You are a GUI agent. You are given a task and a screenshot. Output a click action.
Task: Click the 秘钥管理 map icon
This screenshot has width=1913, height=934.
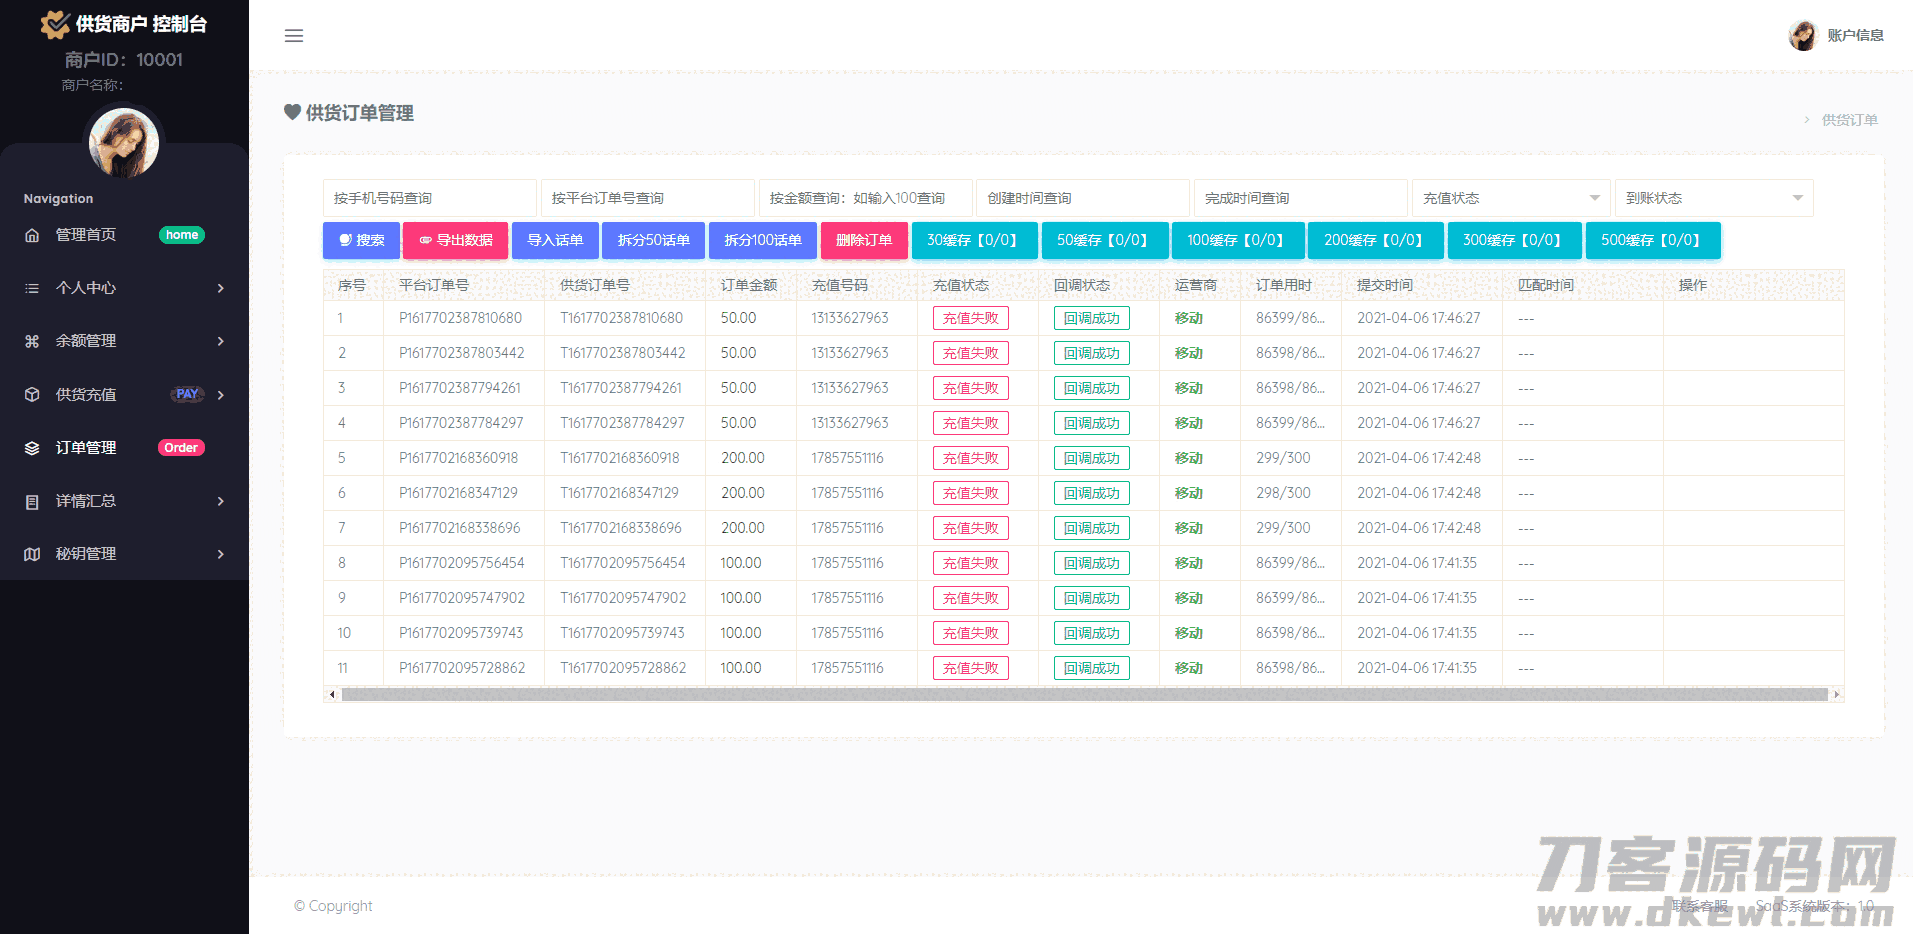coord(32,554)
